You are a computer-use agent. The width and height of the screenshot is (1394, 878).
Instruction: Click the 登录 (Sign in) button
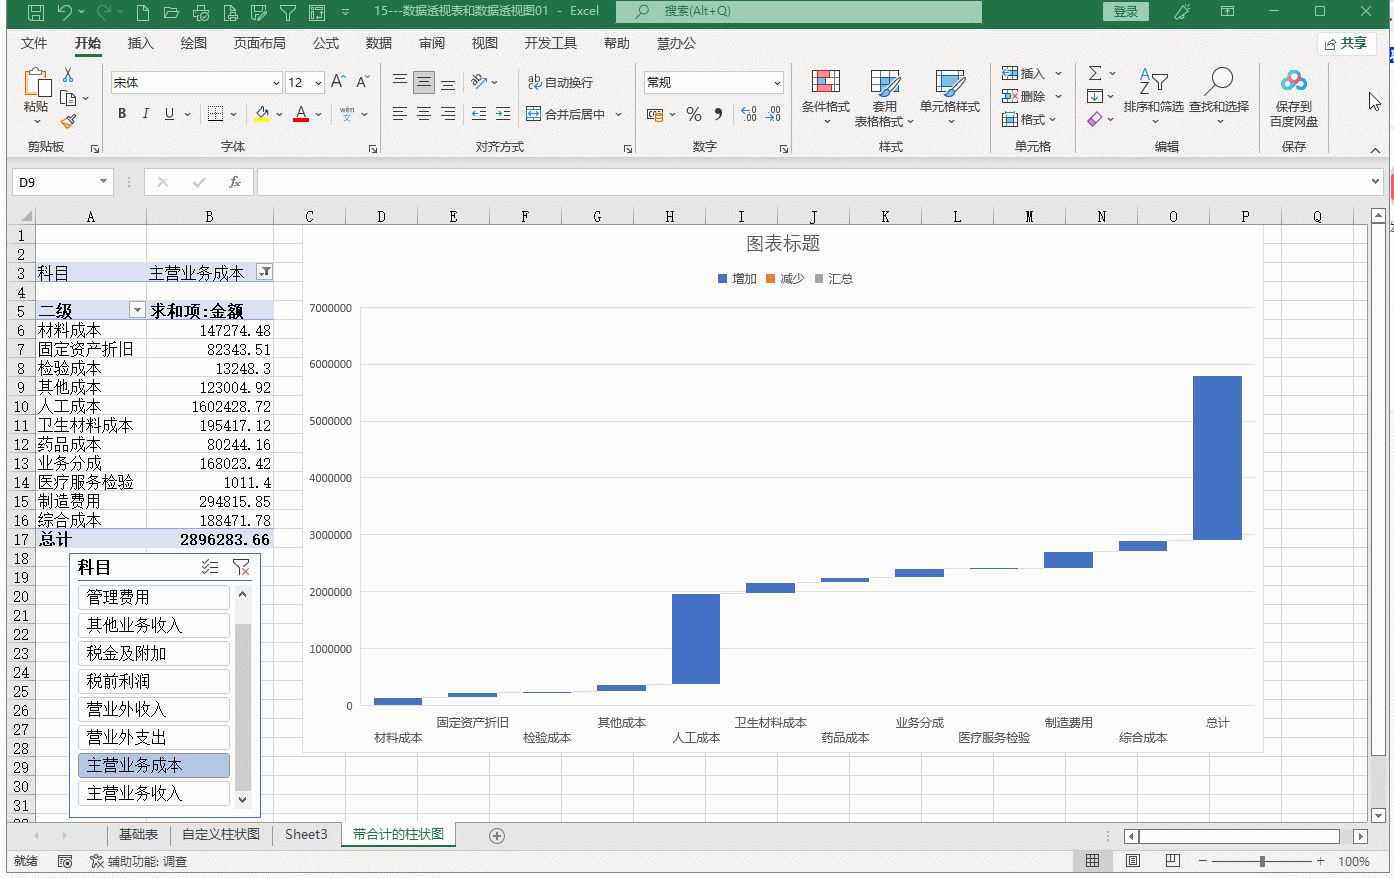(x=1126, y=12)
